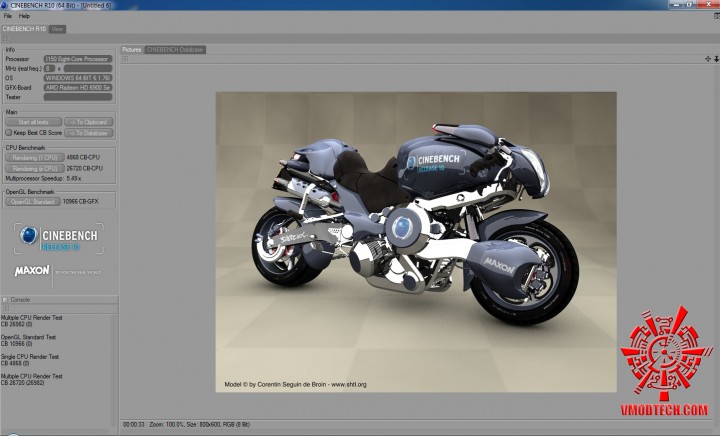720x436 pixels.
Task: Select the Pictures tab
Action: click(132, 50)
